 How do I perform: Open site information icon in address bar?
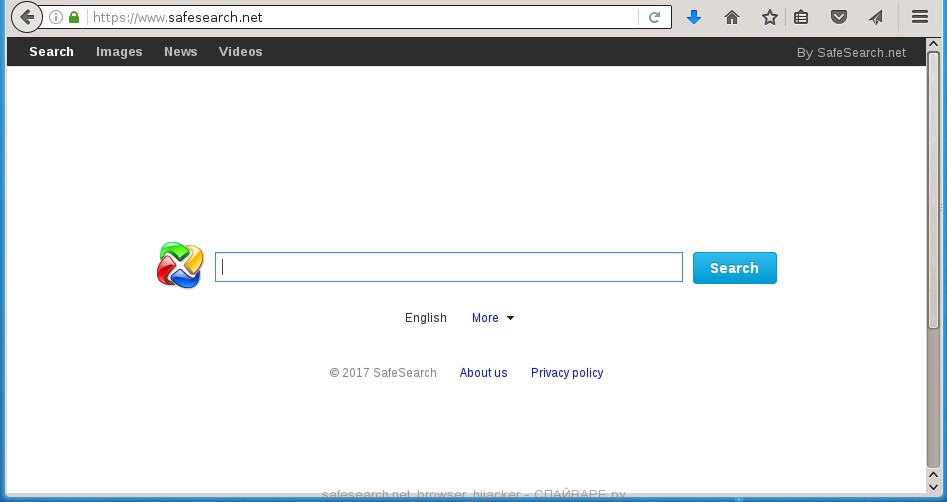pos(56,17)
